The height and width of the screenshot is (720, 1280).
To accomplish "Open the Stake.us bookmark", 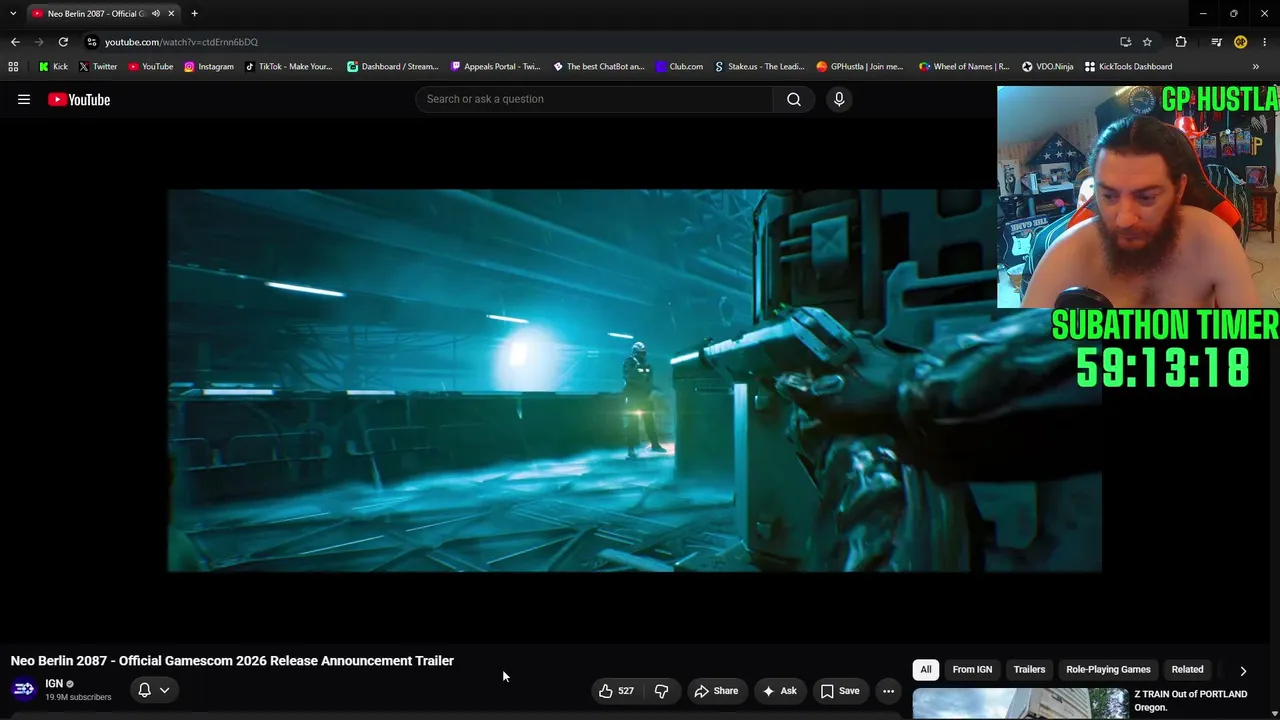I will pos(758,67).
